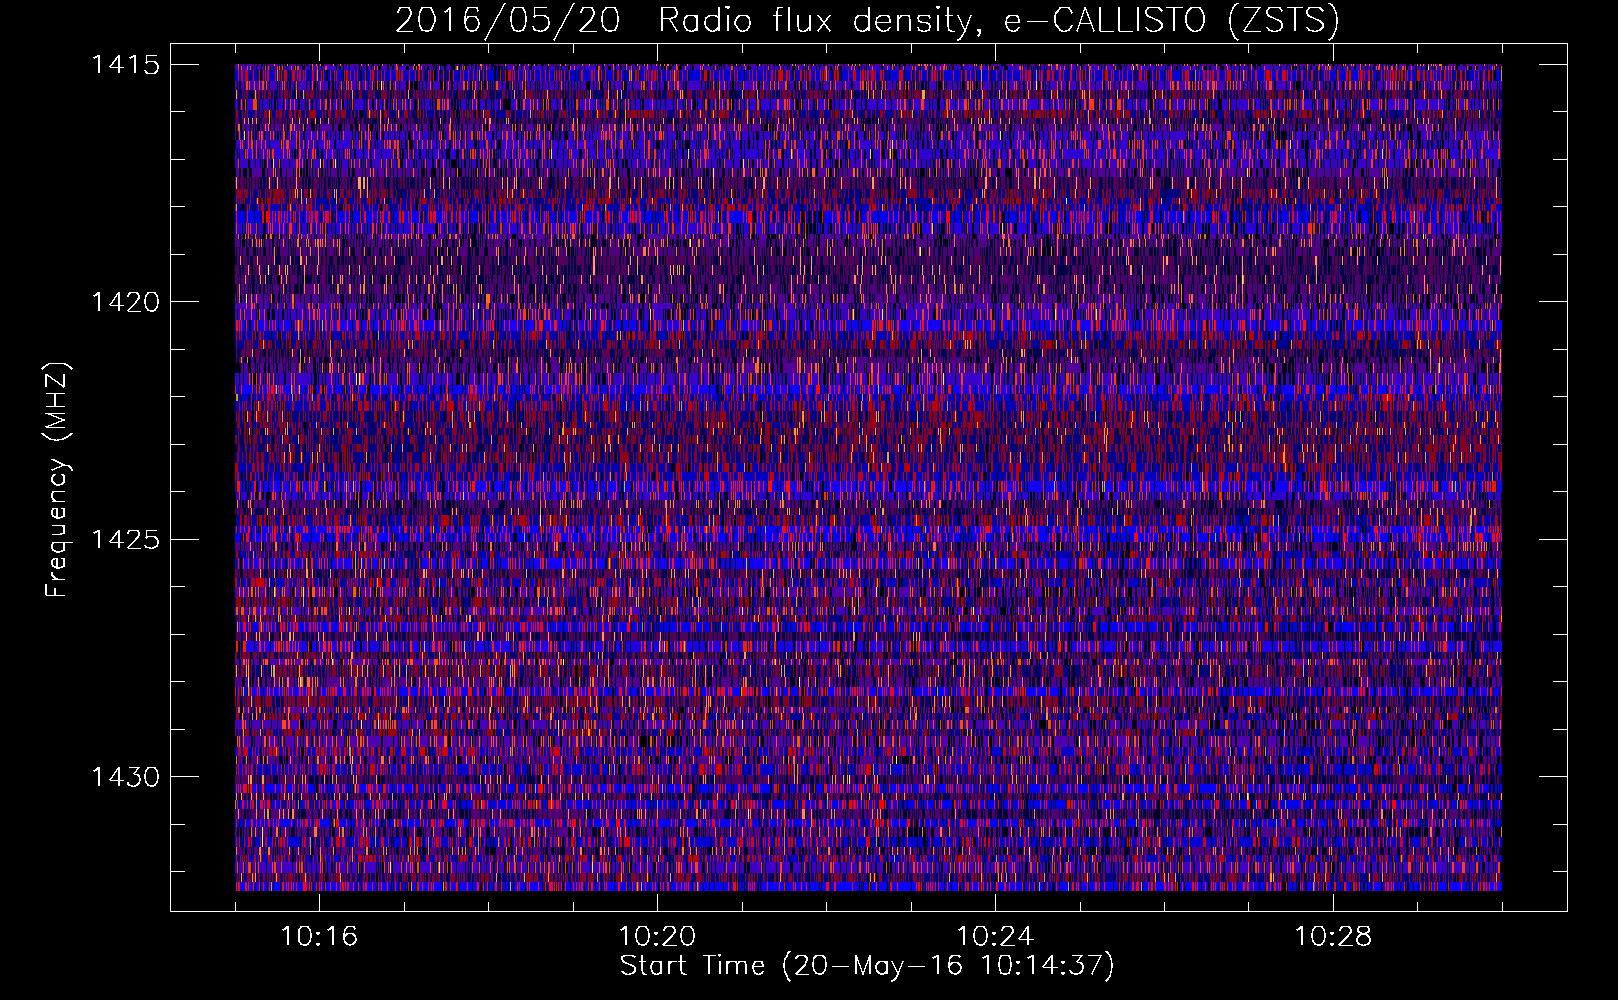Click the 'Frequency (MHZ)' axis label
The image size is (1618, 1000).
click(57, 480)
